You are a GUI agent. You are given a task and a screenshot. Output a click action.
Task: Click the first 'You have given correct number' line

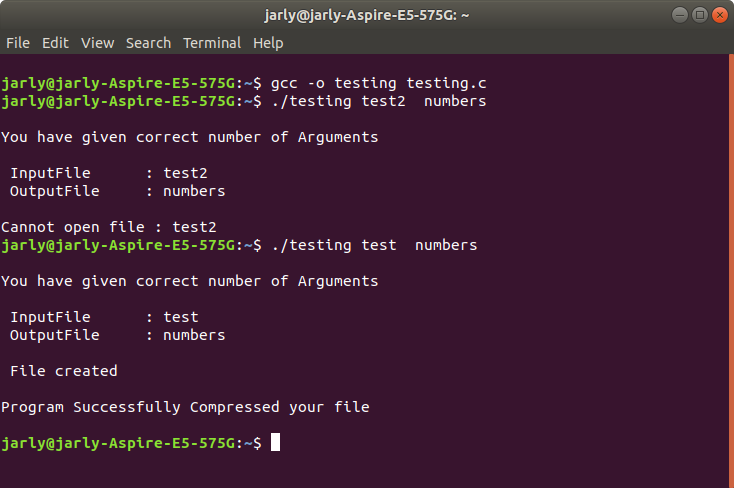pos(190,137)
